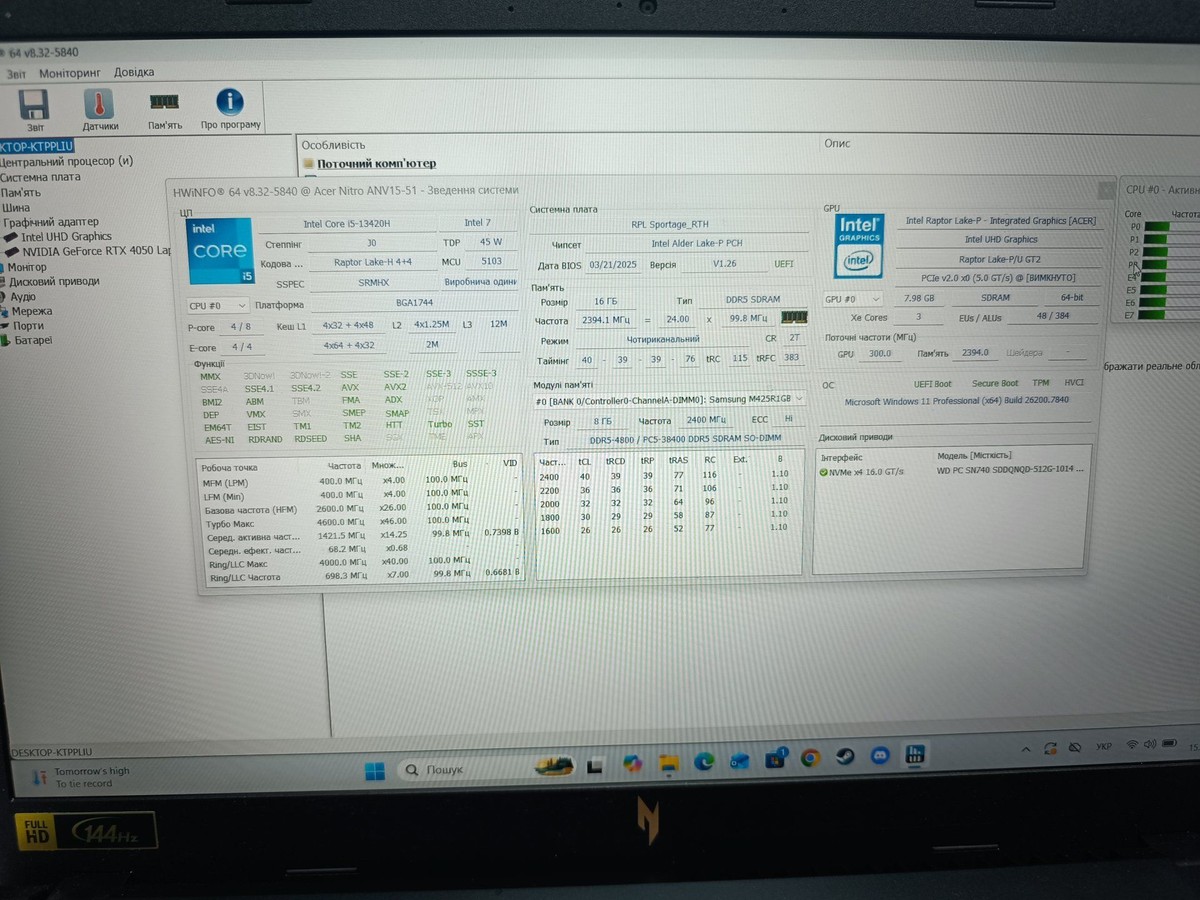Open the Довідка menu
The image size is (1200, 900).
[x=134, y=73]
